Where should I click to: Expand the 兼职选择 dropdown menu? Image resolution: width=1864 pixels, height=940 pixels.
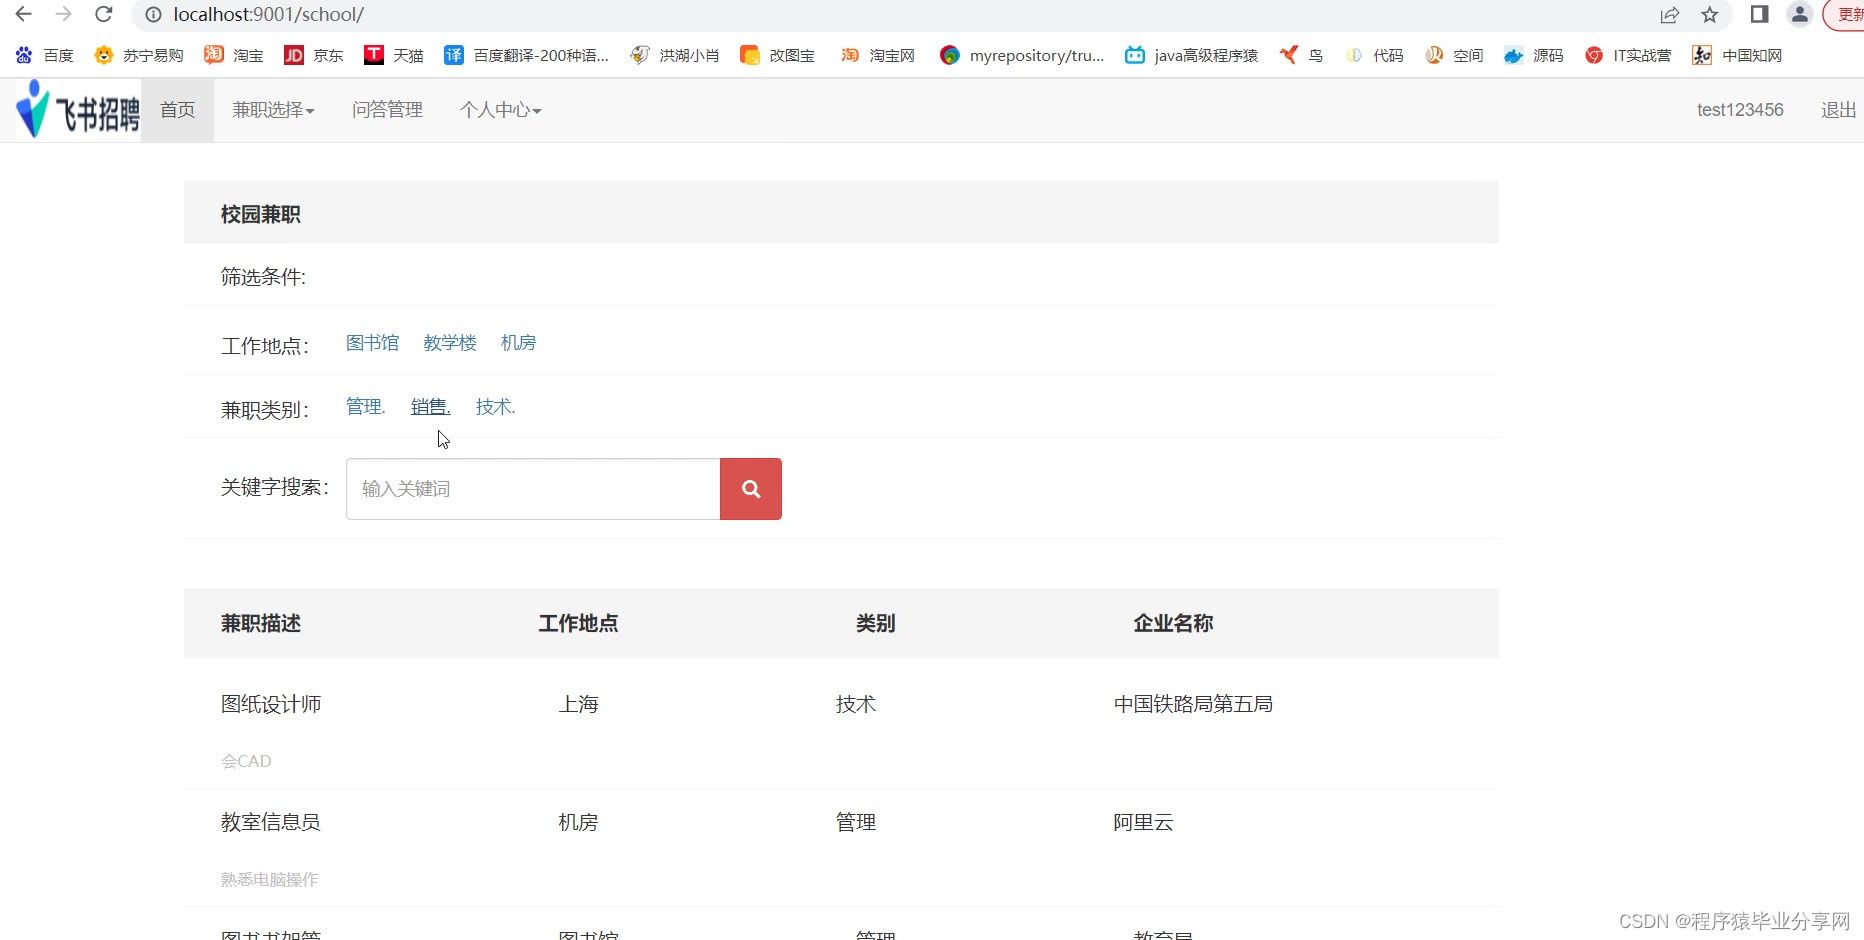[x=273, y=110]
